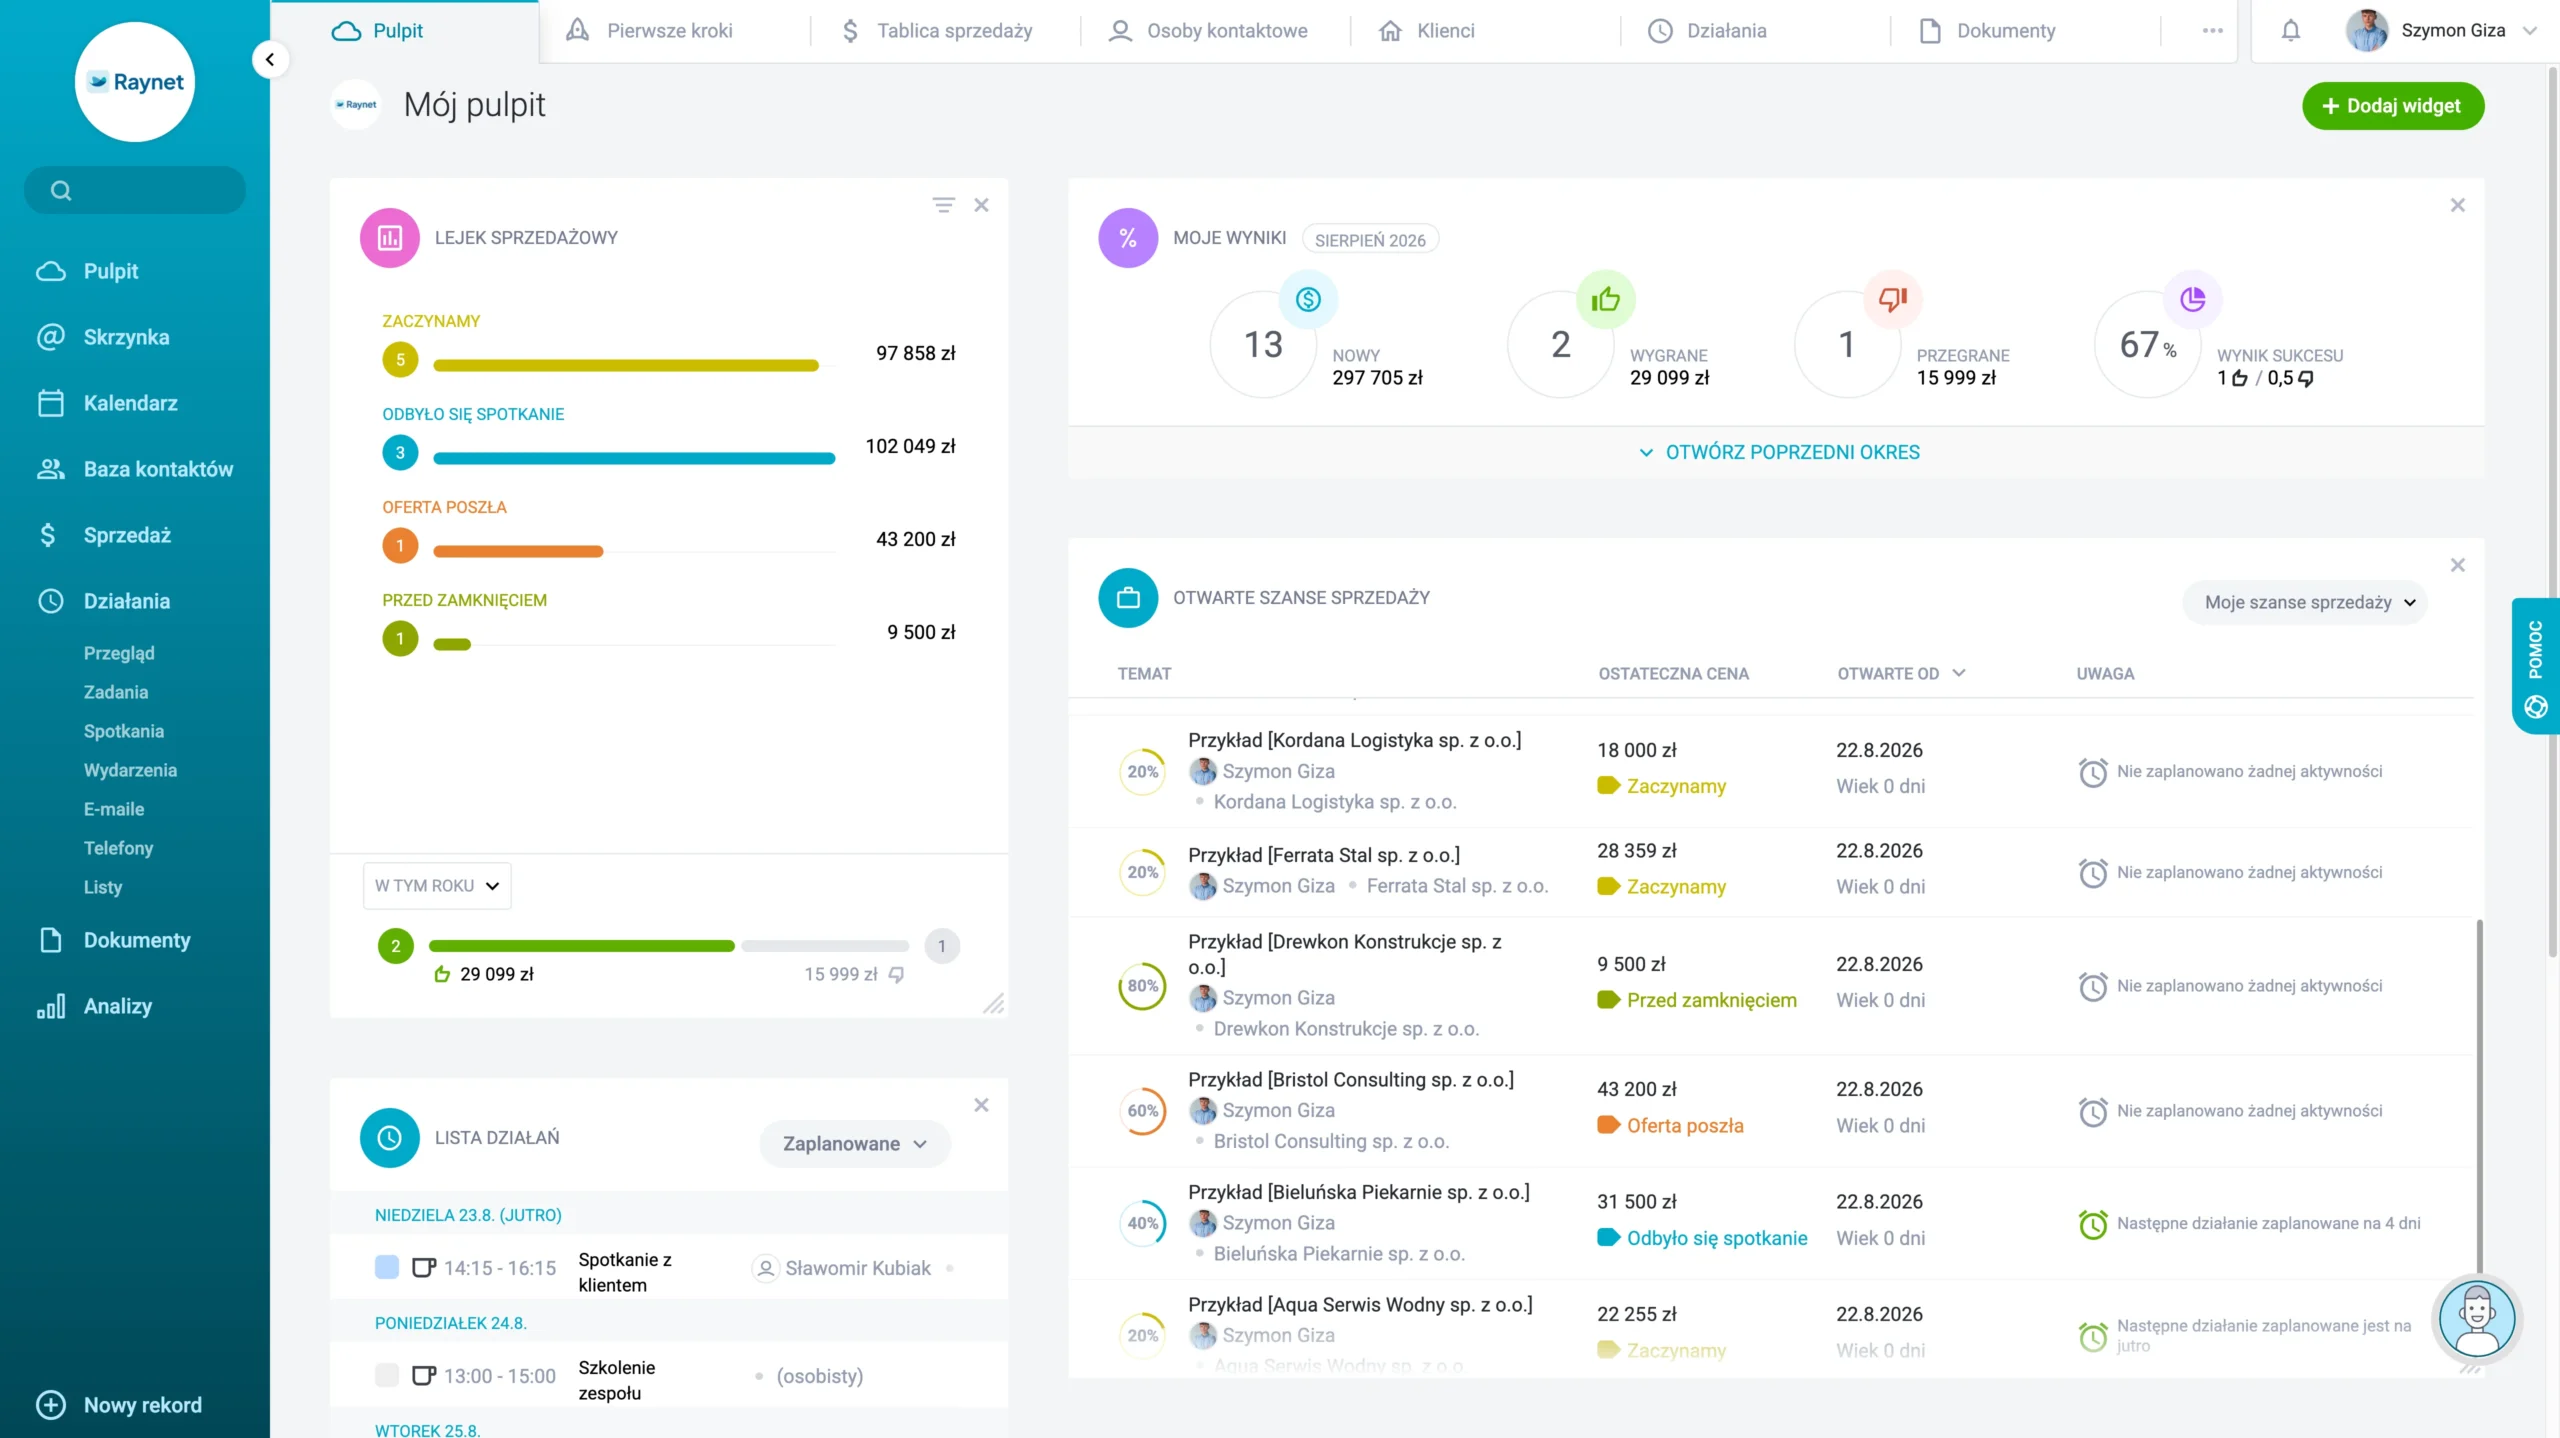
Task: Close the Otwarte szanse sprzedaży widget
Action: coord(2457,565)
